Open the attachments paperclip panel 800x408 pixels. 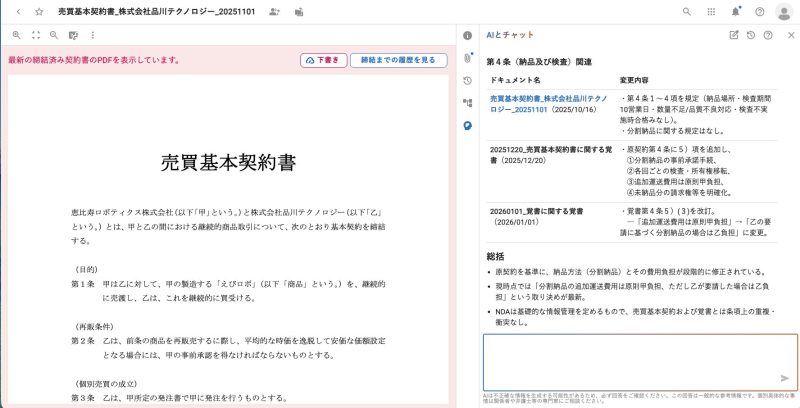467,58
